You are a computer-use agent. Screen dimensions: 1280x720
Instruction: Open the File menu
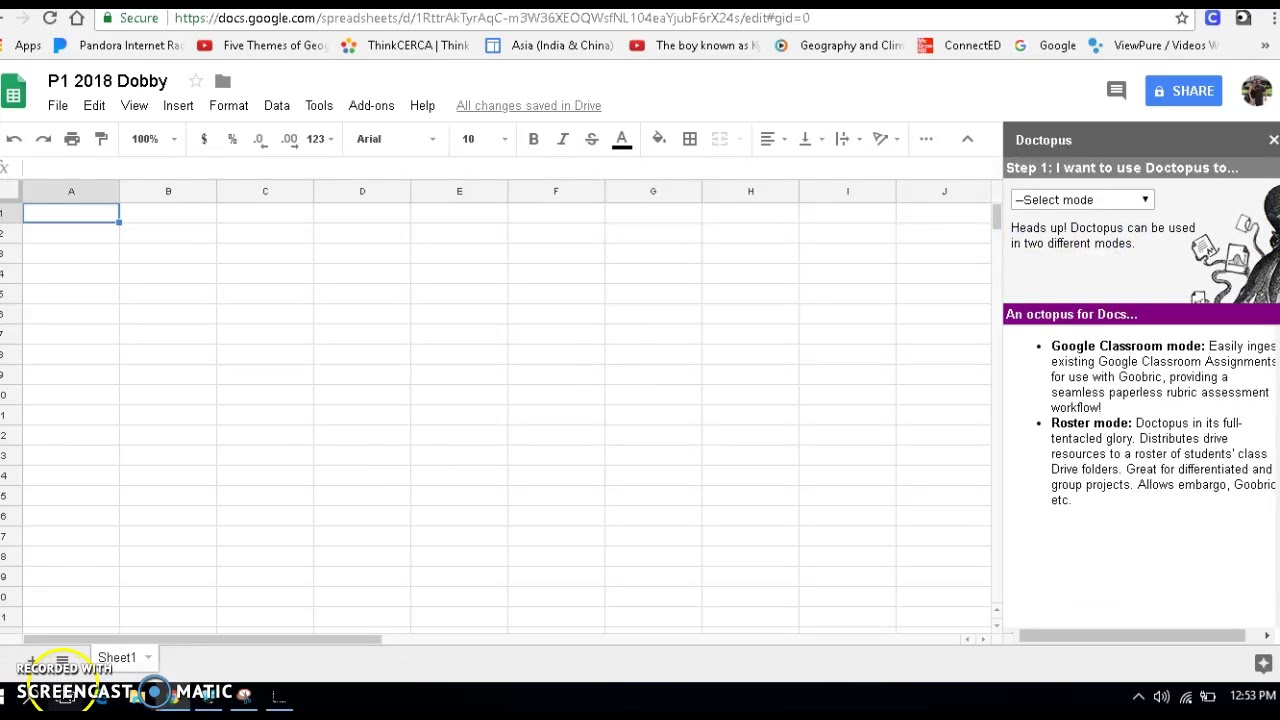[58, 105]
